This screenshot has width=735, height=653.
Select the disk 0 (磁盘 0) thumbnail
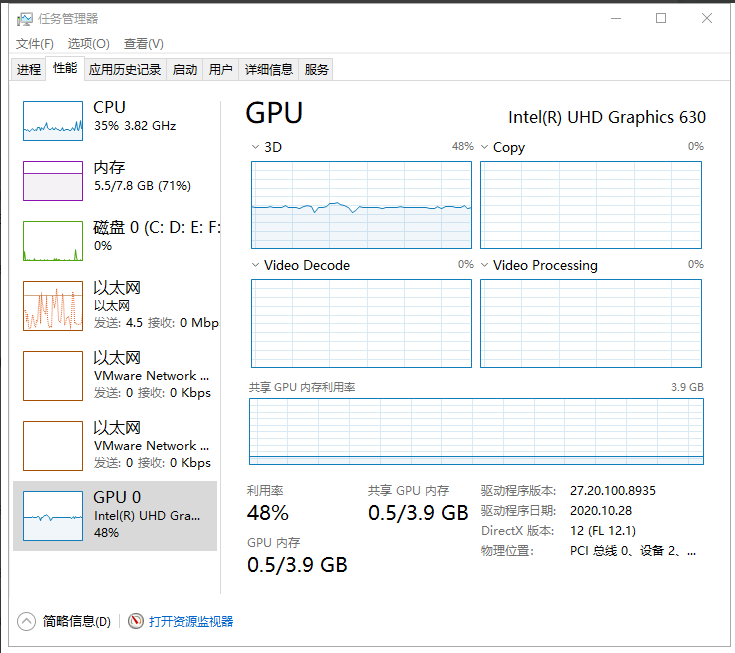pyautogui.click(x=53, y=240)
